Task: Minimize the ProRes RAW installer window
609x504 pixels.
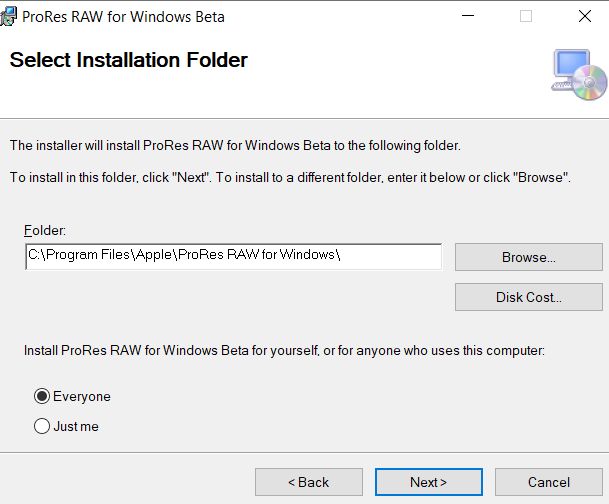Action: coord(468,16)
